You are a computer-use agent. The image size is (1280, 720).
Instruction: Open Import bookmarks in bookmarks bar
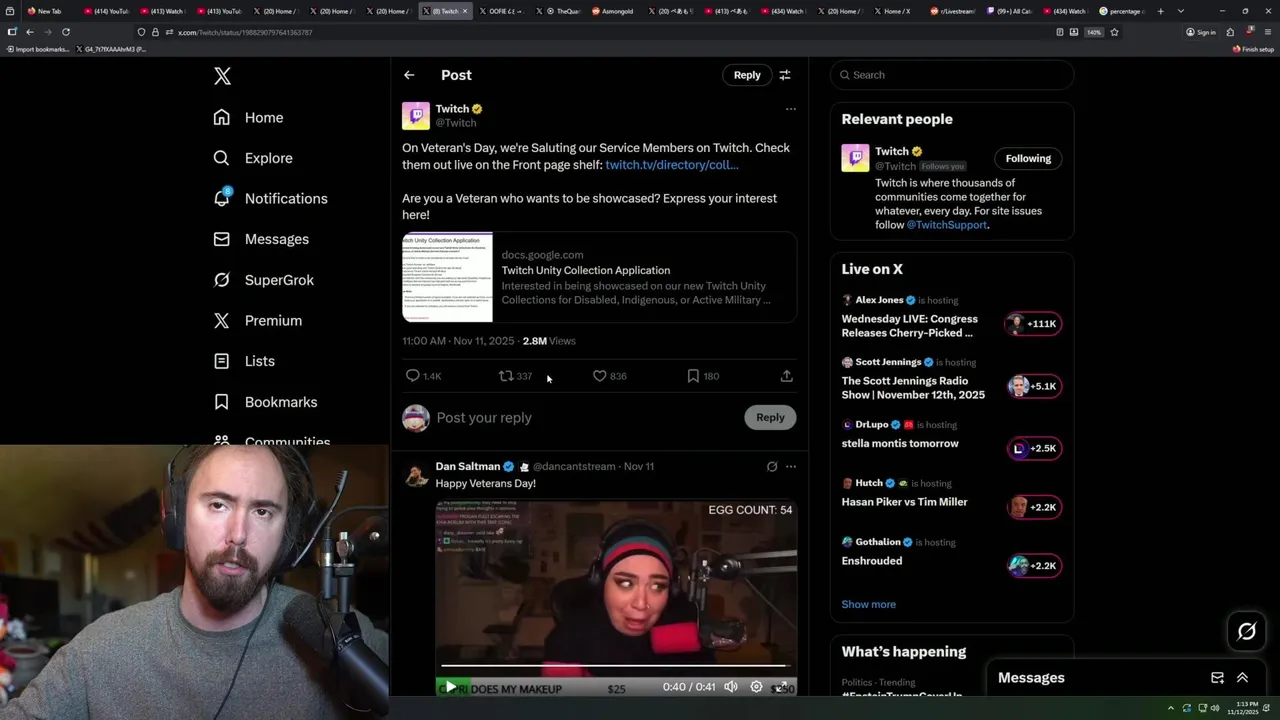pos(37,49)
